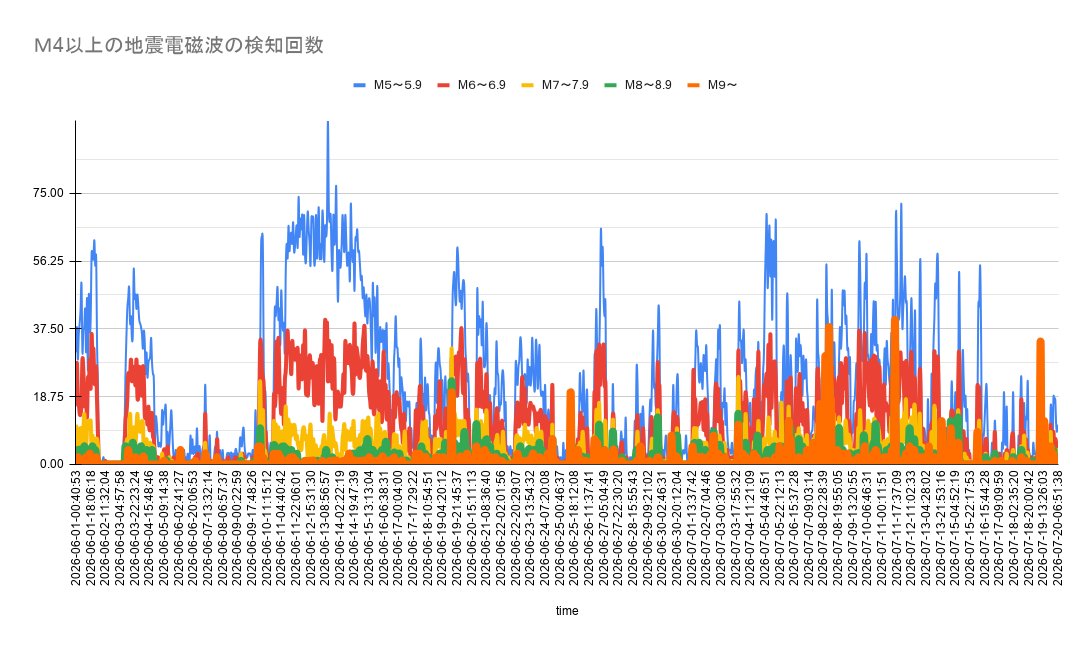Click x-axis label 2026-06-25-00:46:37
Screen dimensions: 1091x651
click(559, 528)
